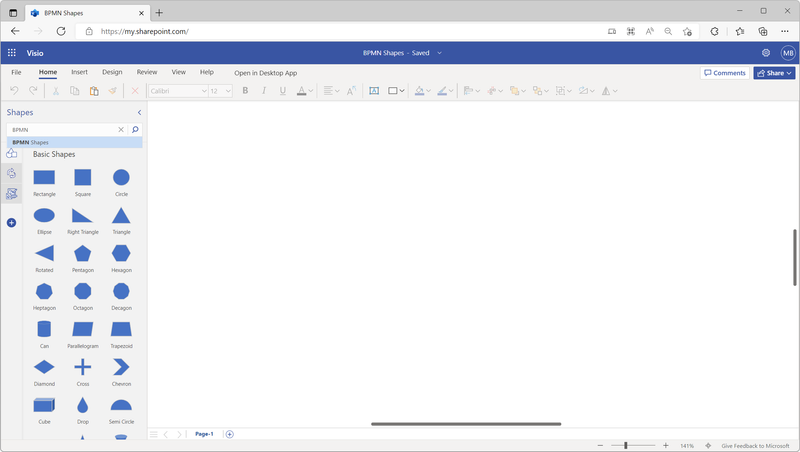Insert a text box via ribbon icon
Screen dimensions: 800x452
pyautogui.click(x=374, y=91)
